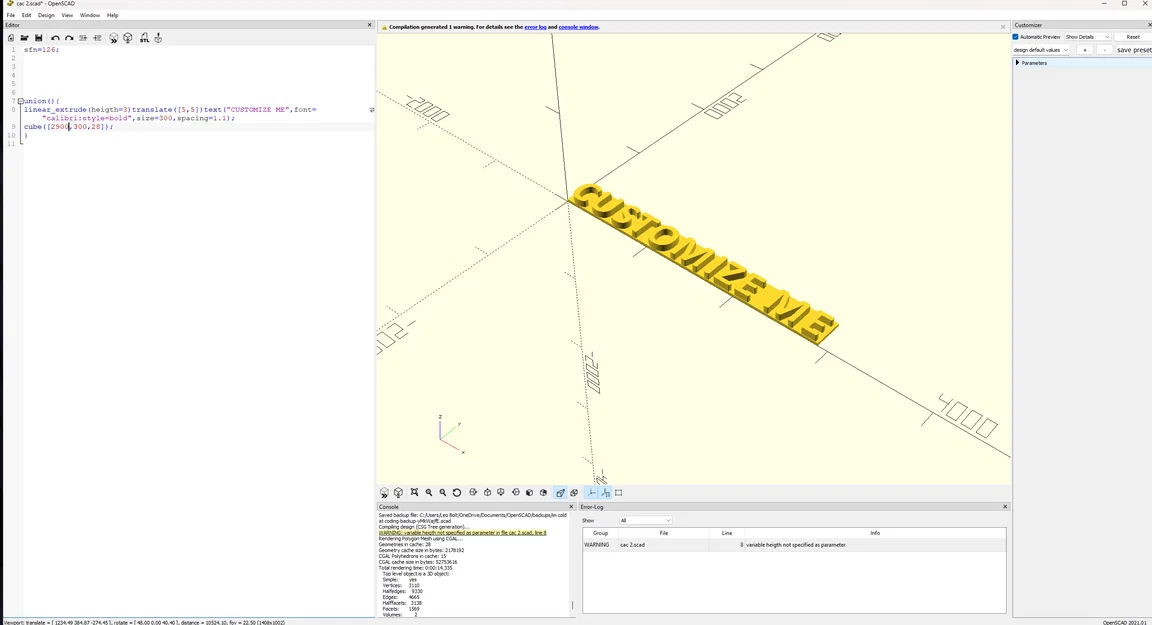Toggle the Automatic Preview checkbox

tap(1015, 37)
